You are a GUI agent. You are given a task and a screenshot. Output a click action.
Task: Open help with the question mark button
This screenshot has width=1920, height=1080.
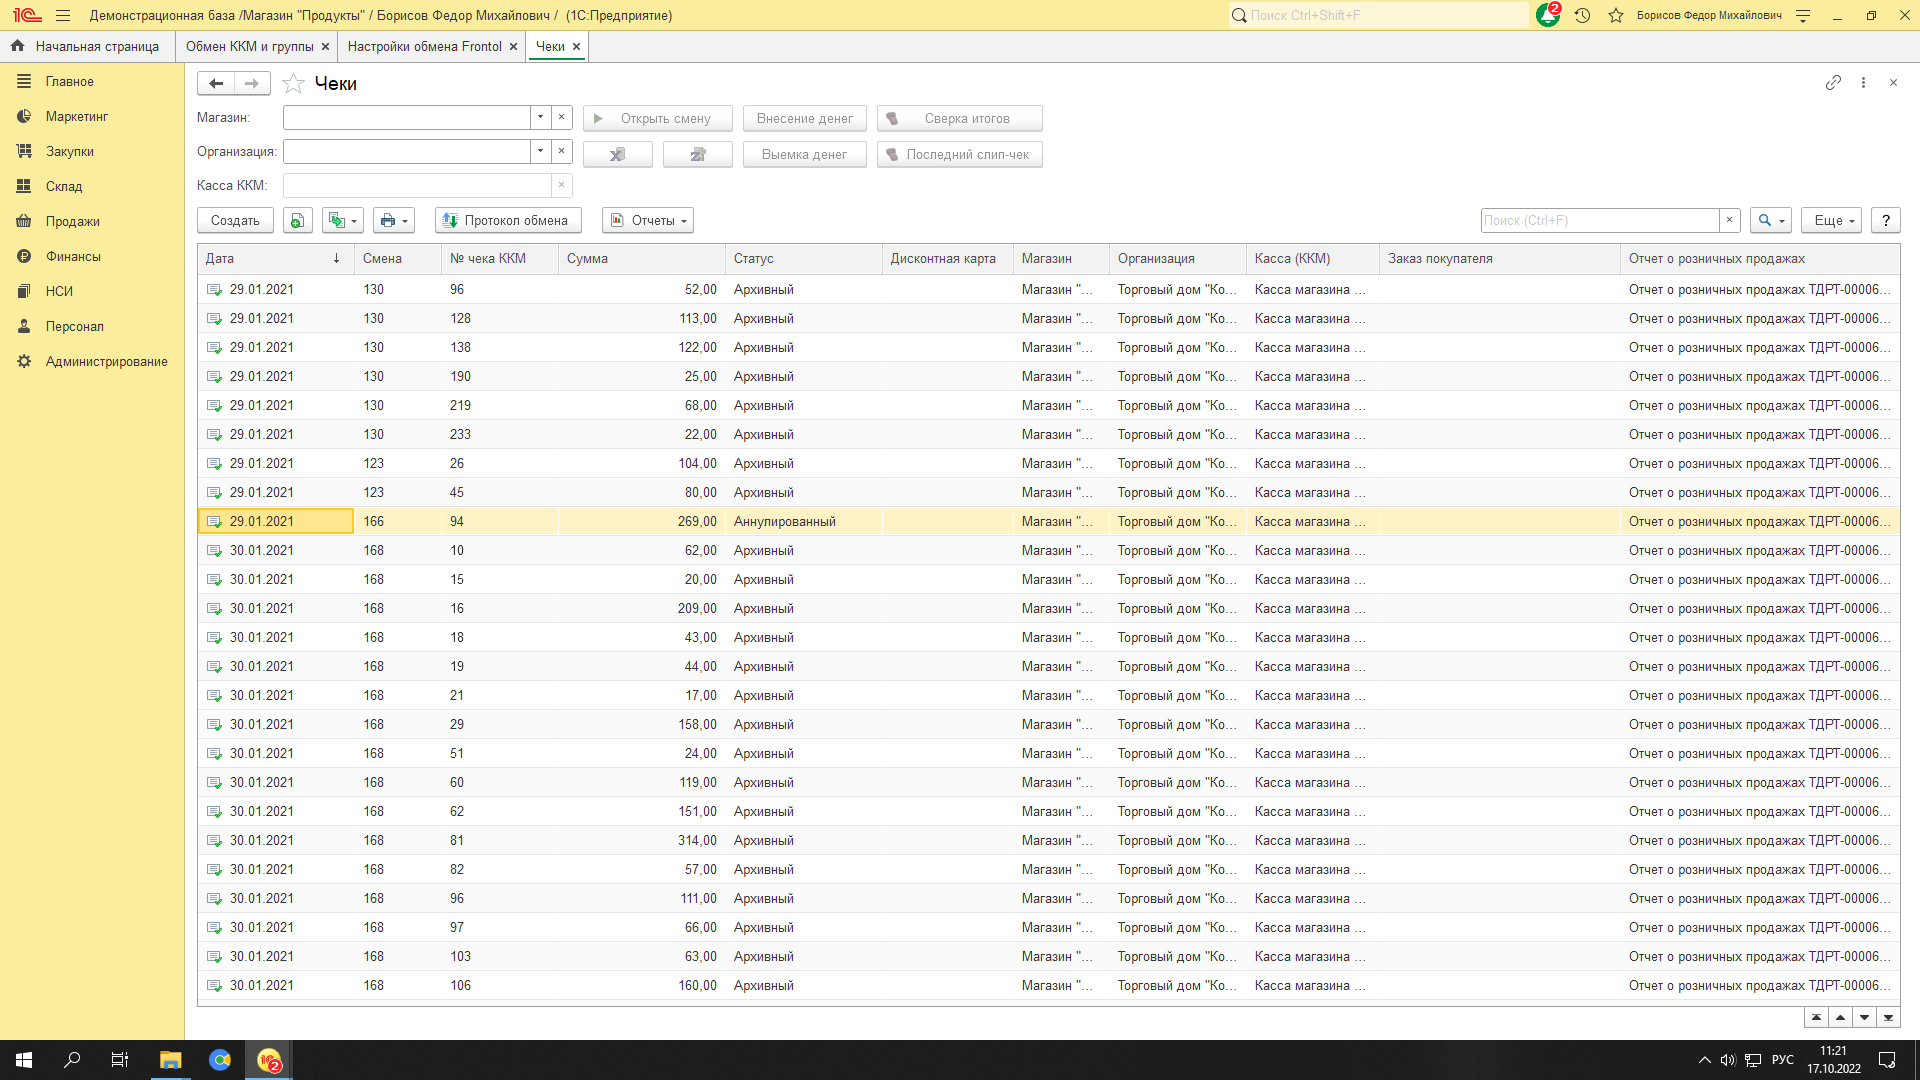[1886, 220]
